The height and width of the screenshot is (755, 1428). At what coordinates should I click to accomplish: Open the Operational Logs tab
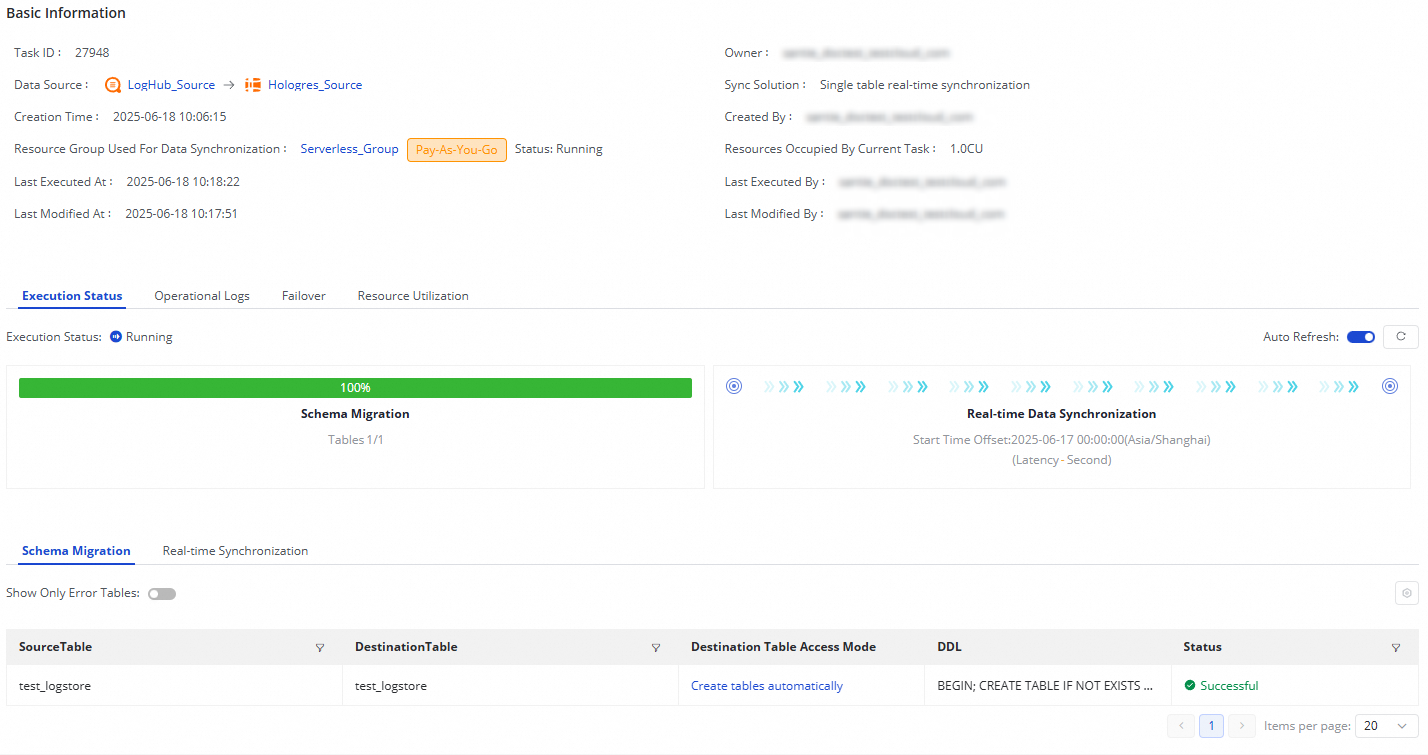[202, 296]
